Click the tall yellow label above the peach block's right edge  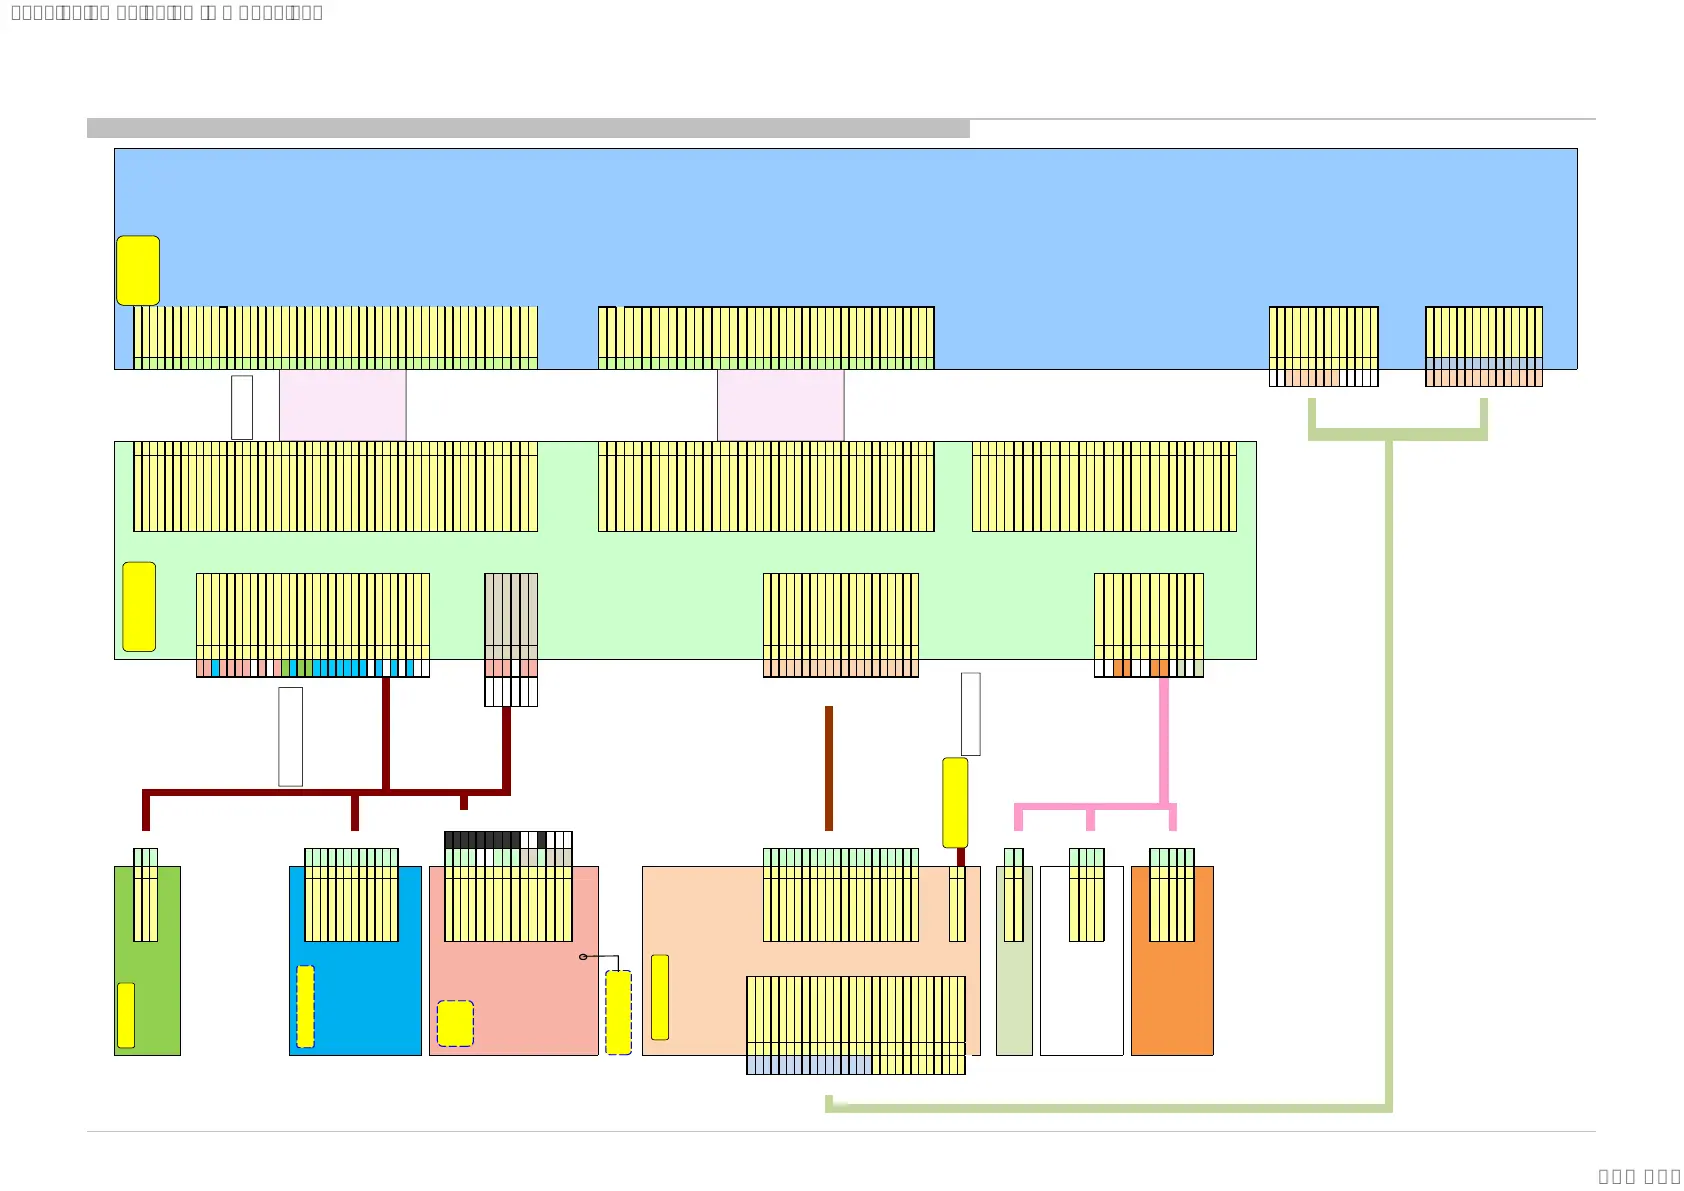[955, 802]
